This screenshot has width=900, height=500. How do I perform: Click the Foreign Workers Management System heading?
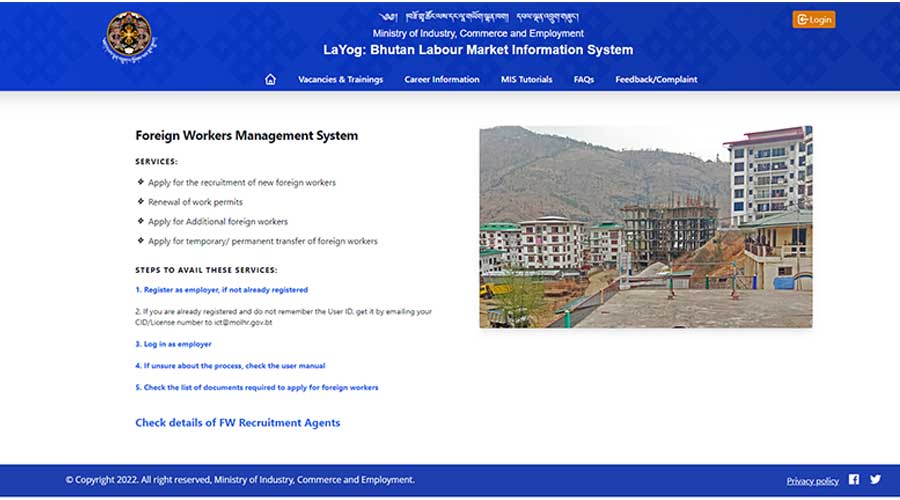click(x=246, y=136)
